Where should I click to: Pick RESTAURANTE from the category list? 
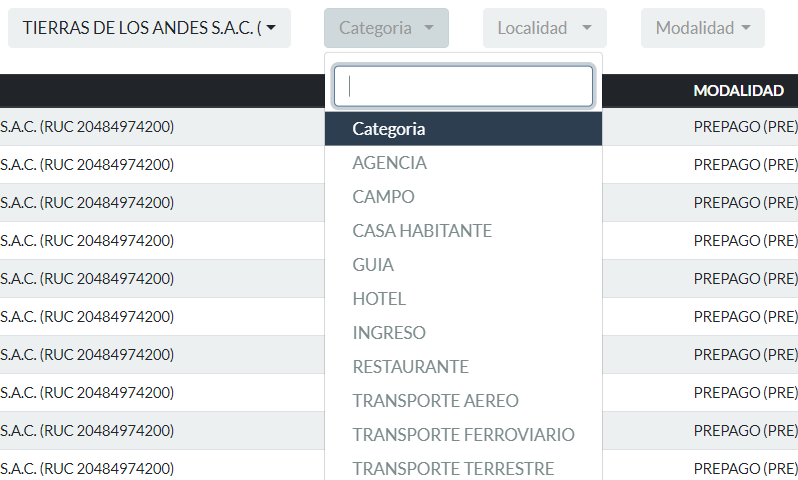(x=410, y=367)
